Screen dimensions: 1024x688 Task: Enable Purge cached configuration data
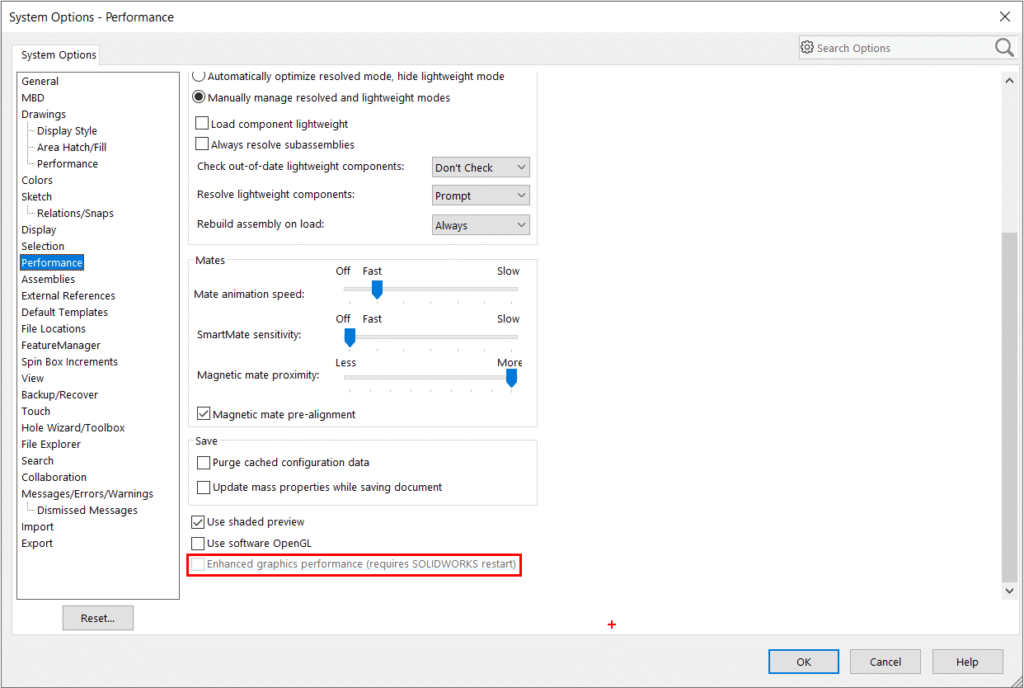pos(204,463)
